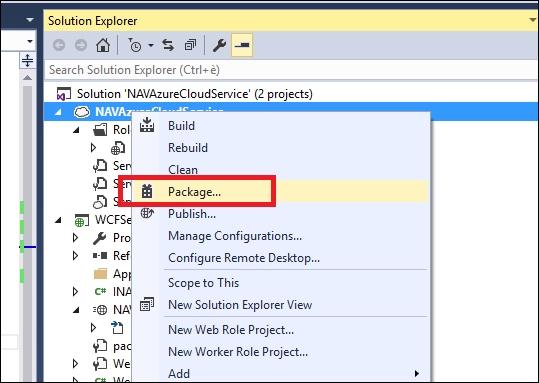Open Properties wrench icon in toolbar
Image resolution: width=539 pixels, height=383 pixels.
coord(219,45)
